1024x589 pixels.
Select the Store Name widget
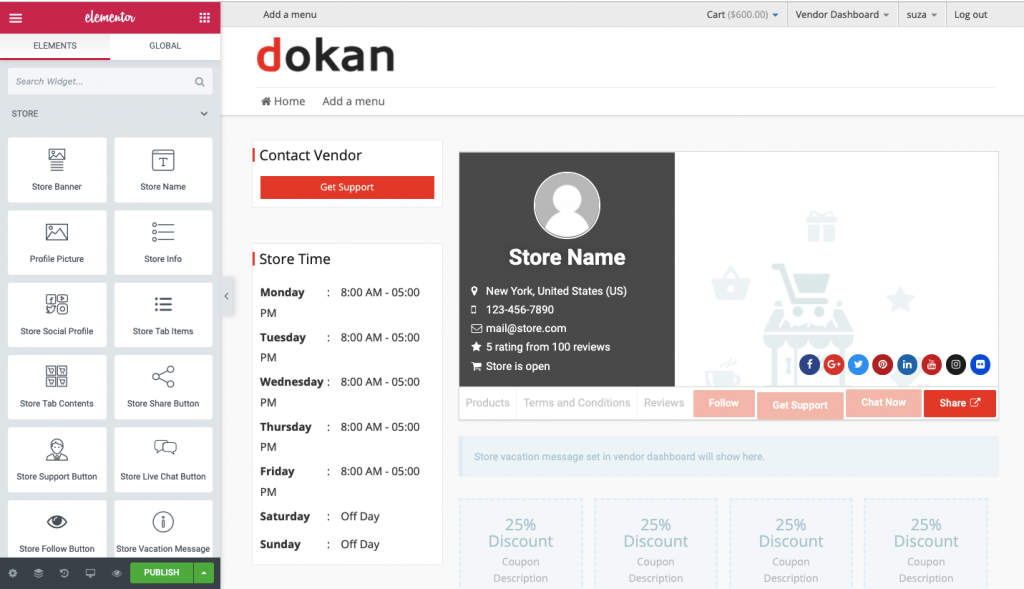pos(163,170)
